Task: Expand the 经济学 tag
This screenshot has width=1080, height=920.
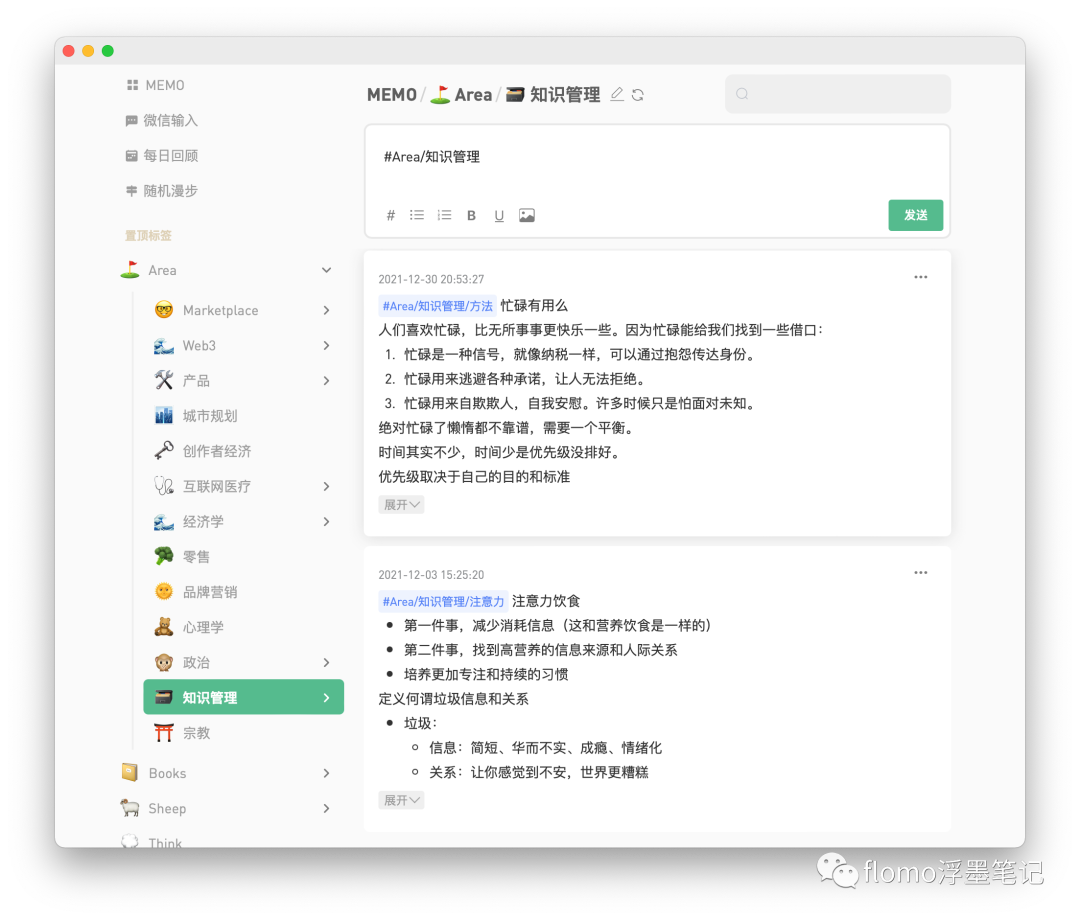Action: click(x=326, y=522)
